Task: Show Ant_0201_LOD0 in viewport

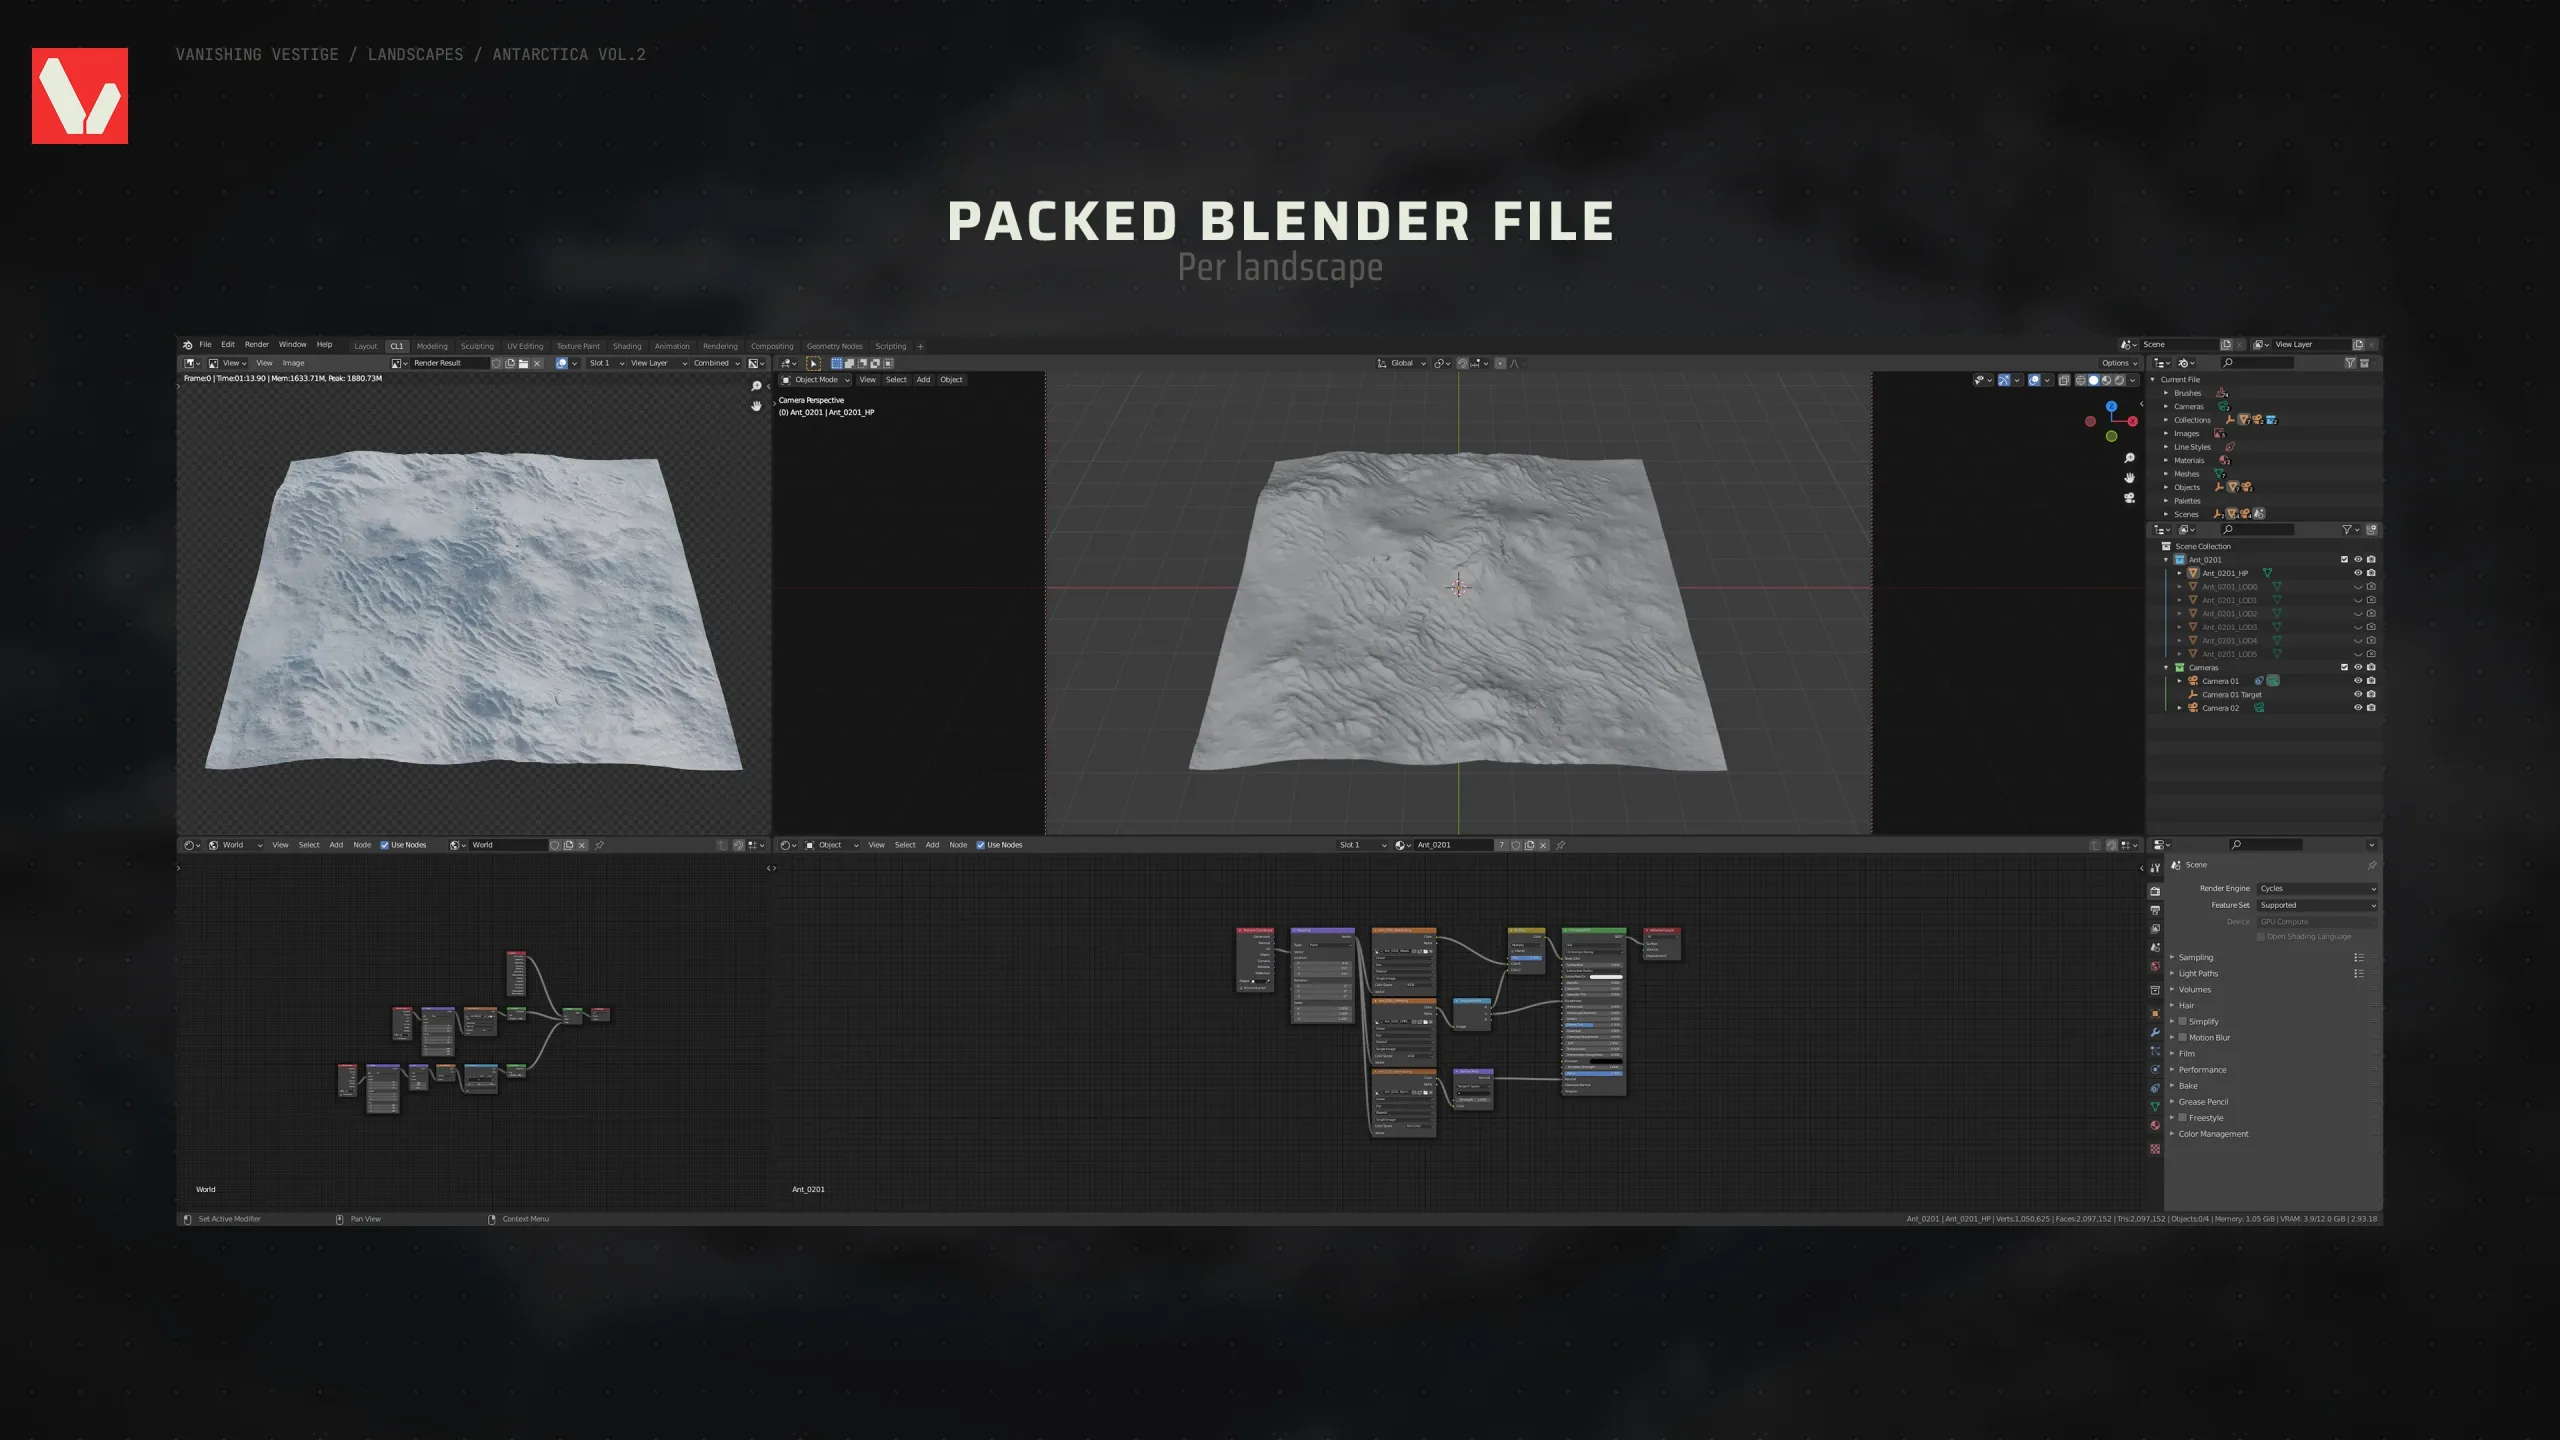Action: pyautogui.click(x=2357, y=587)
